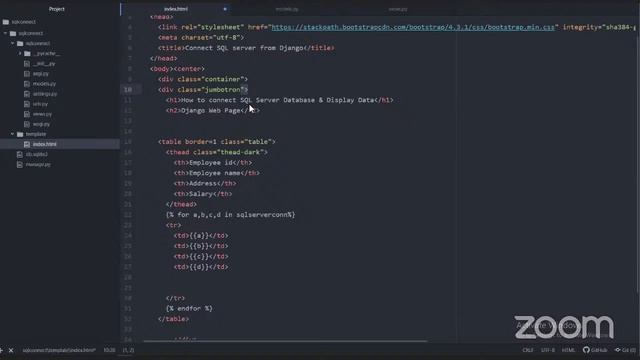Click the meta charset 'utf-8' value
Screen dimensions: 640x360
tap(227, 38)
